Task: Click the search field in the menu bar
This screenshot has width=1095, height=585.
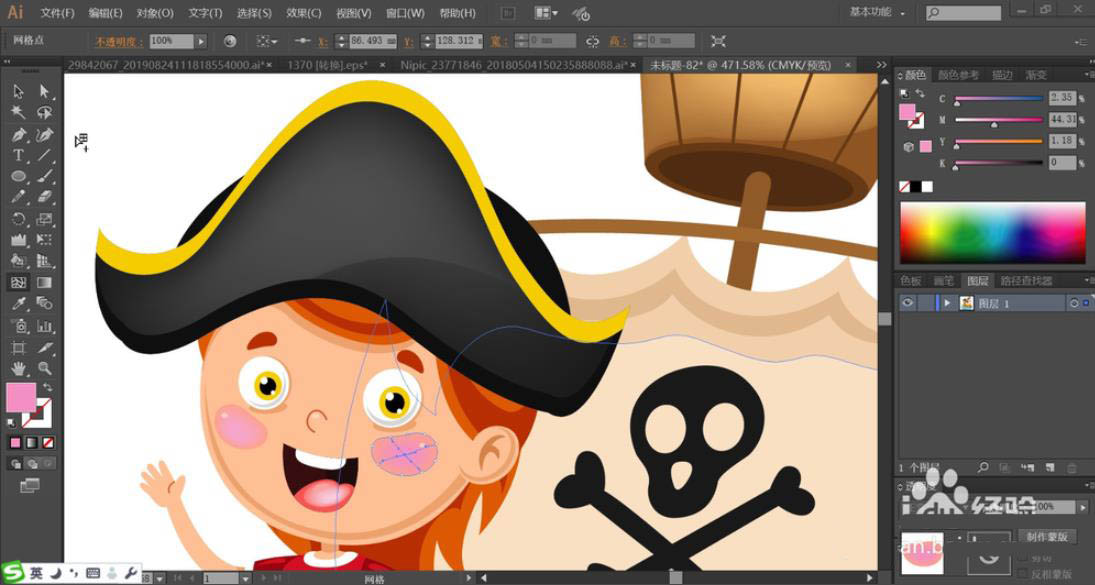Action: tap(964, 13)
